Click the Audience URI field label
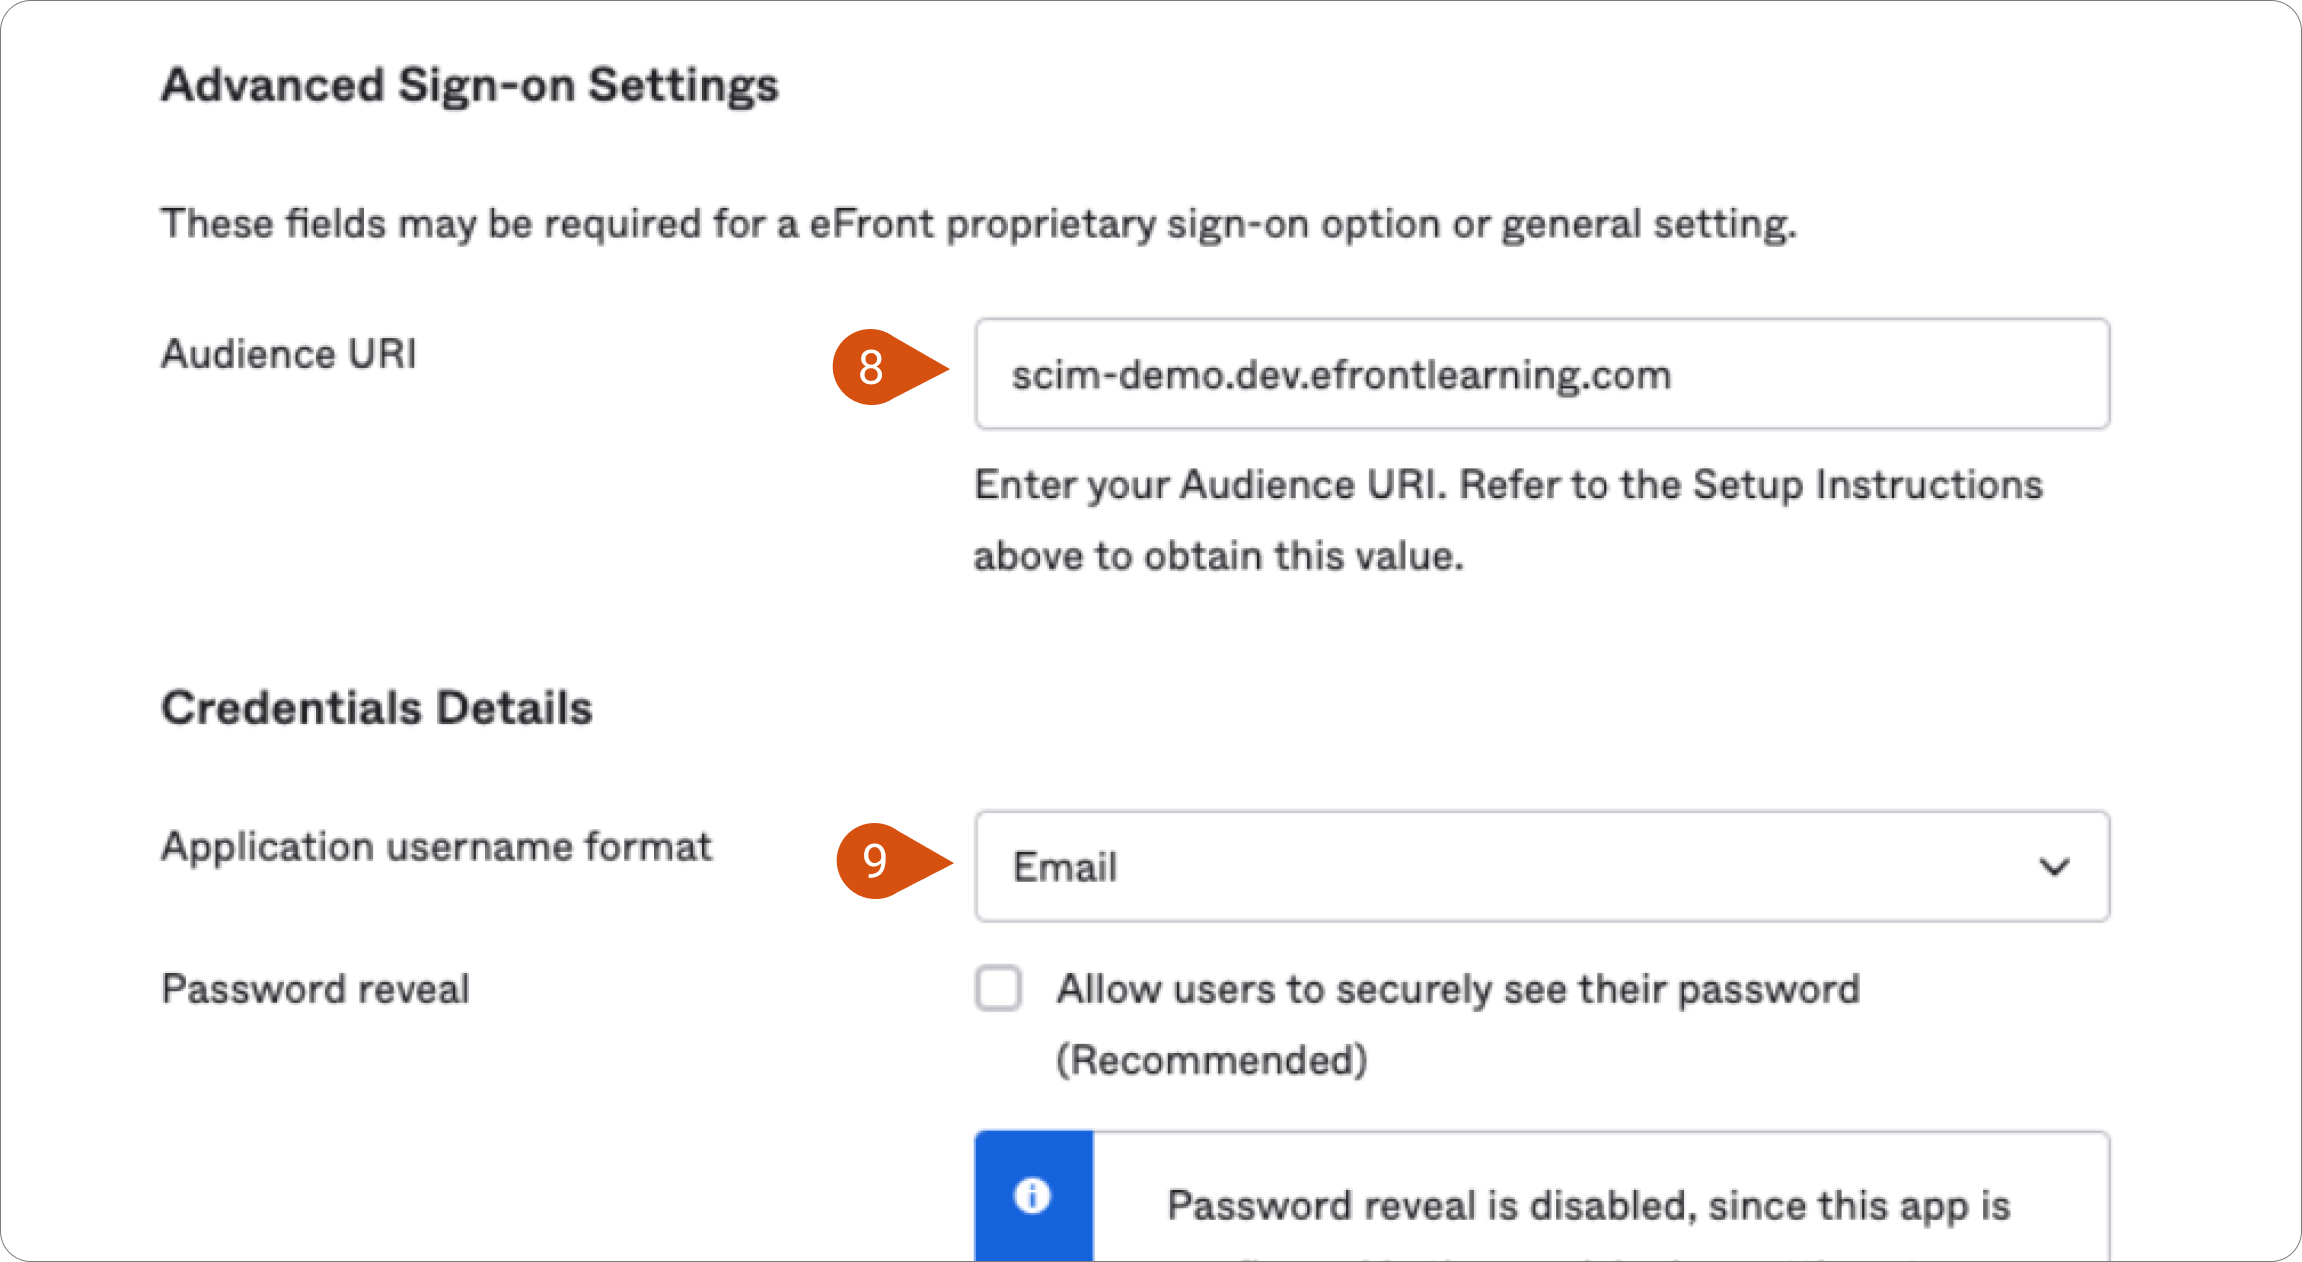 click(x=289, y=354)
